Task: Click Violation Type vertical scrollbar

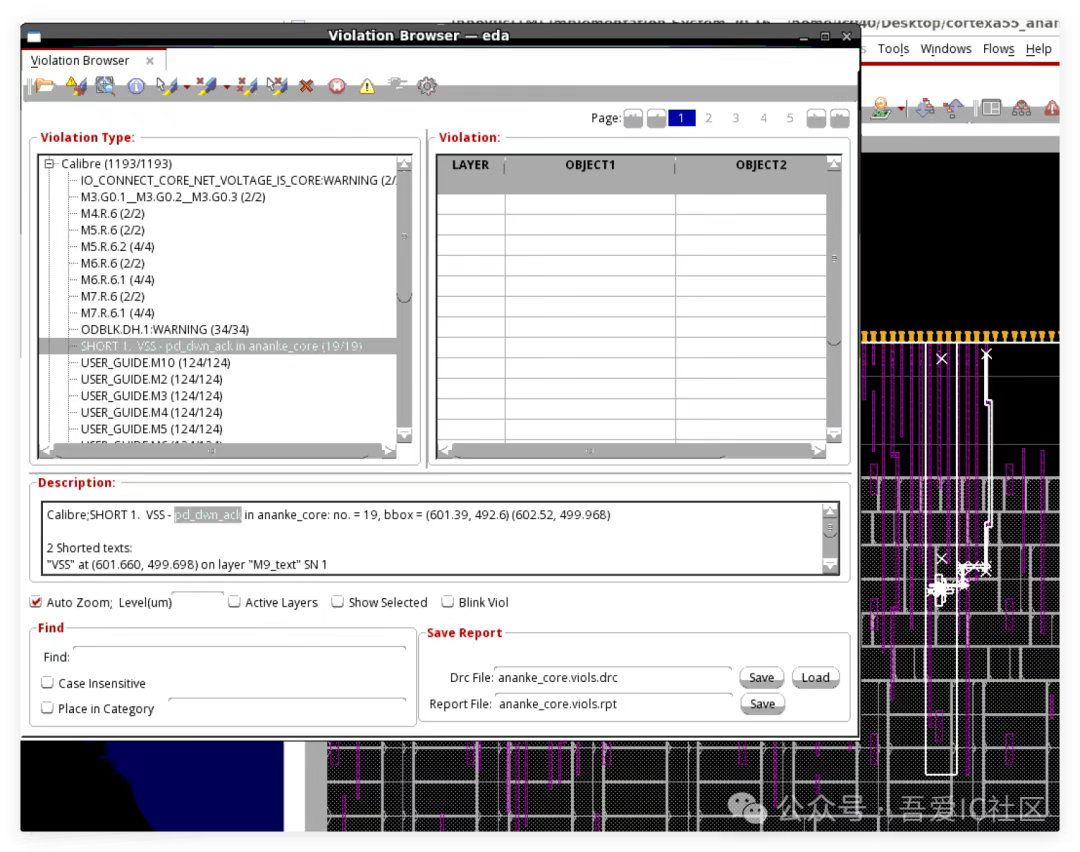Action: point(404,299)
